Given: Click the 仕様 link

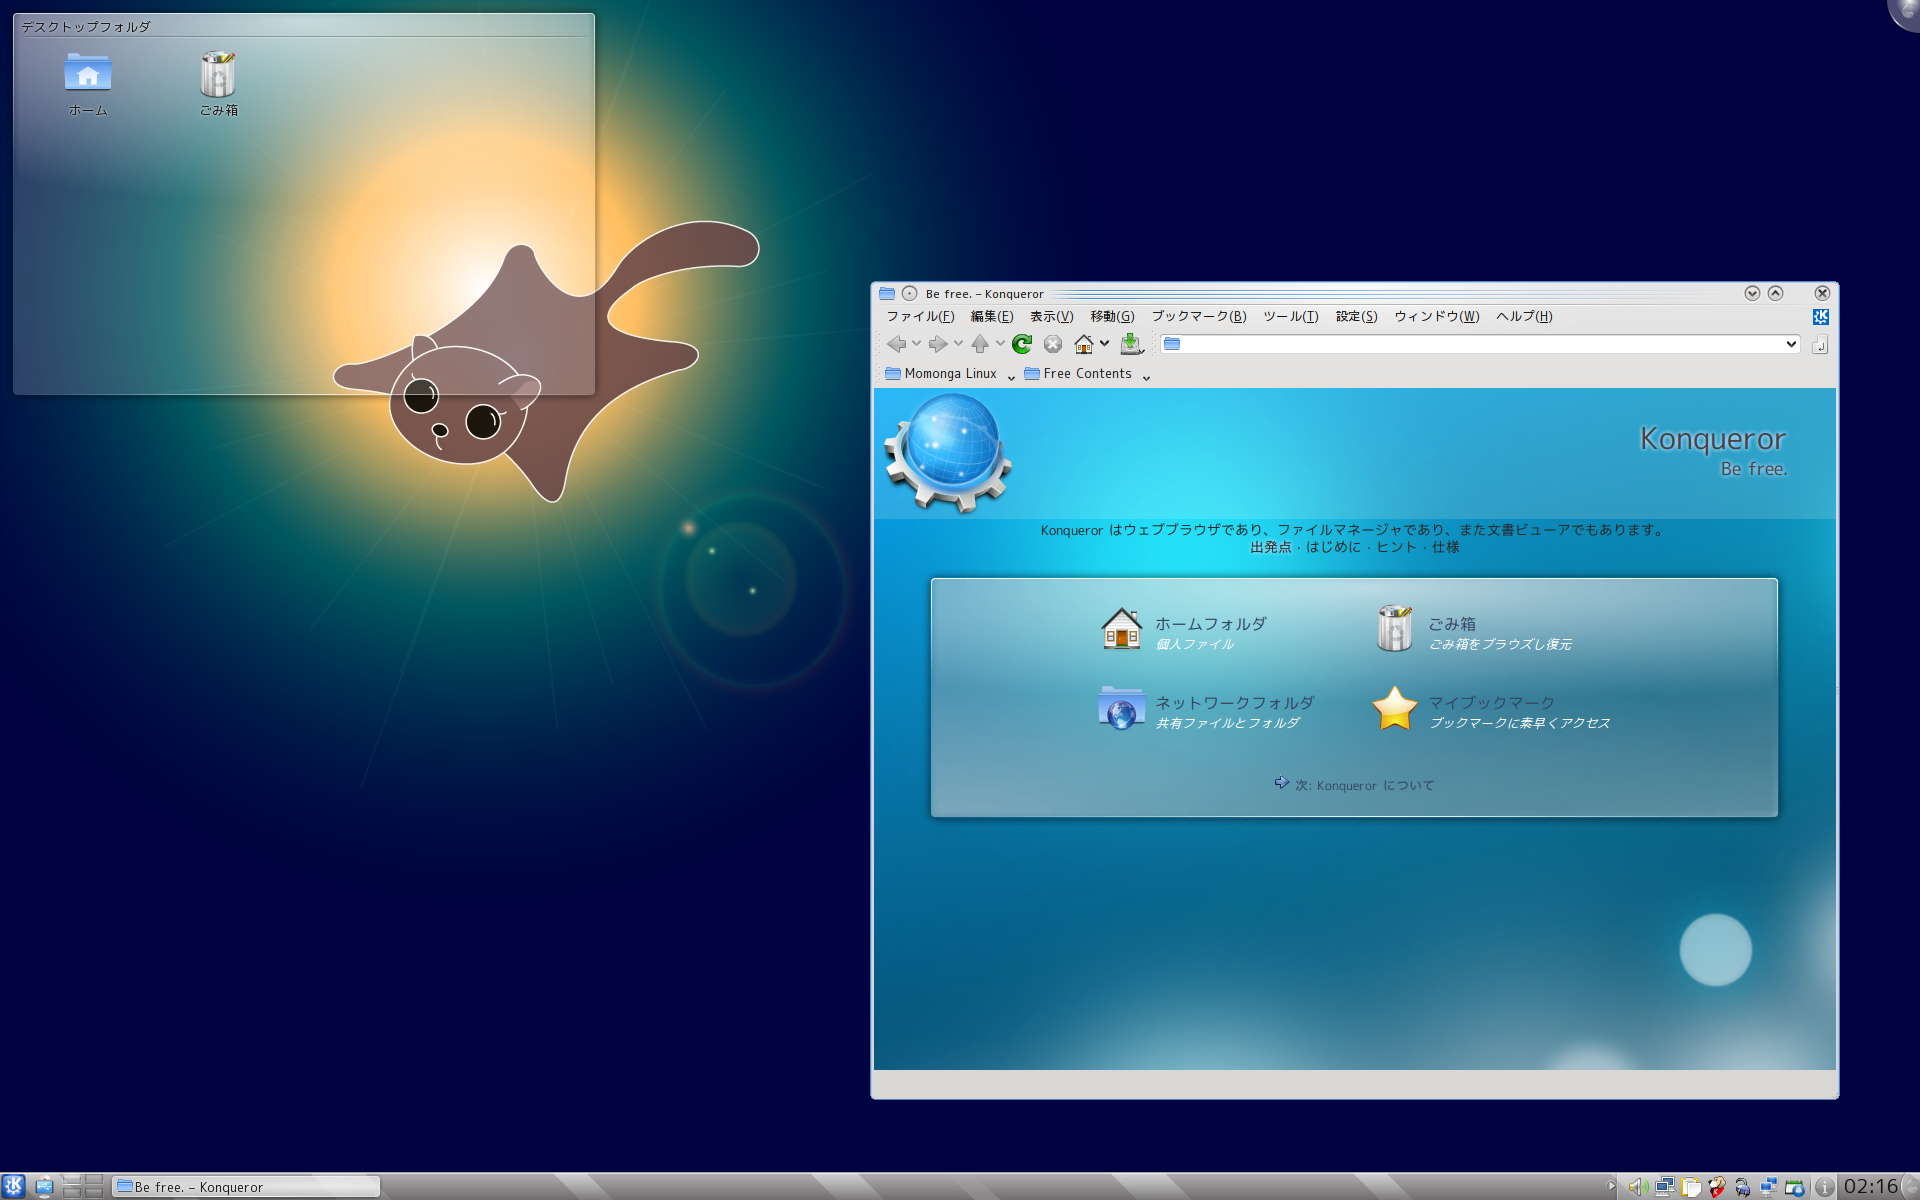Looking at the screenshot, I should [1446, 547].
